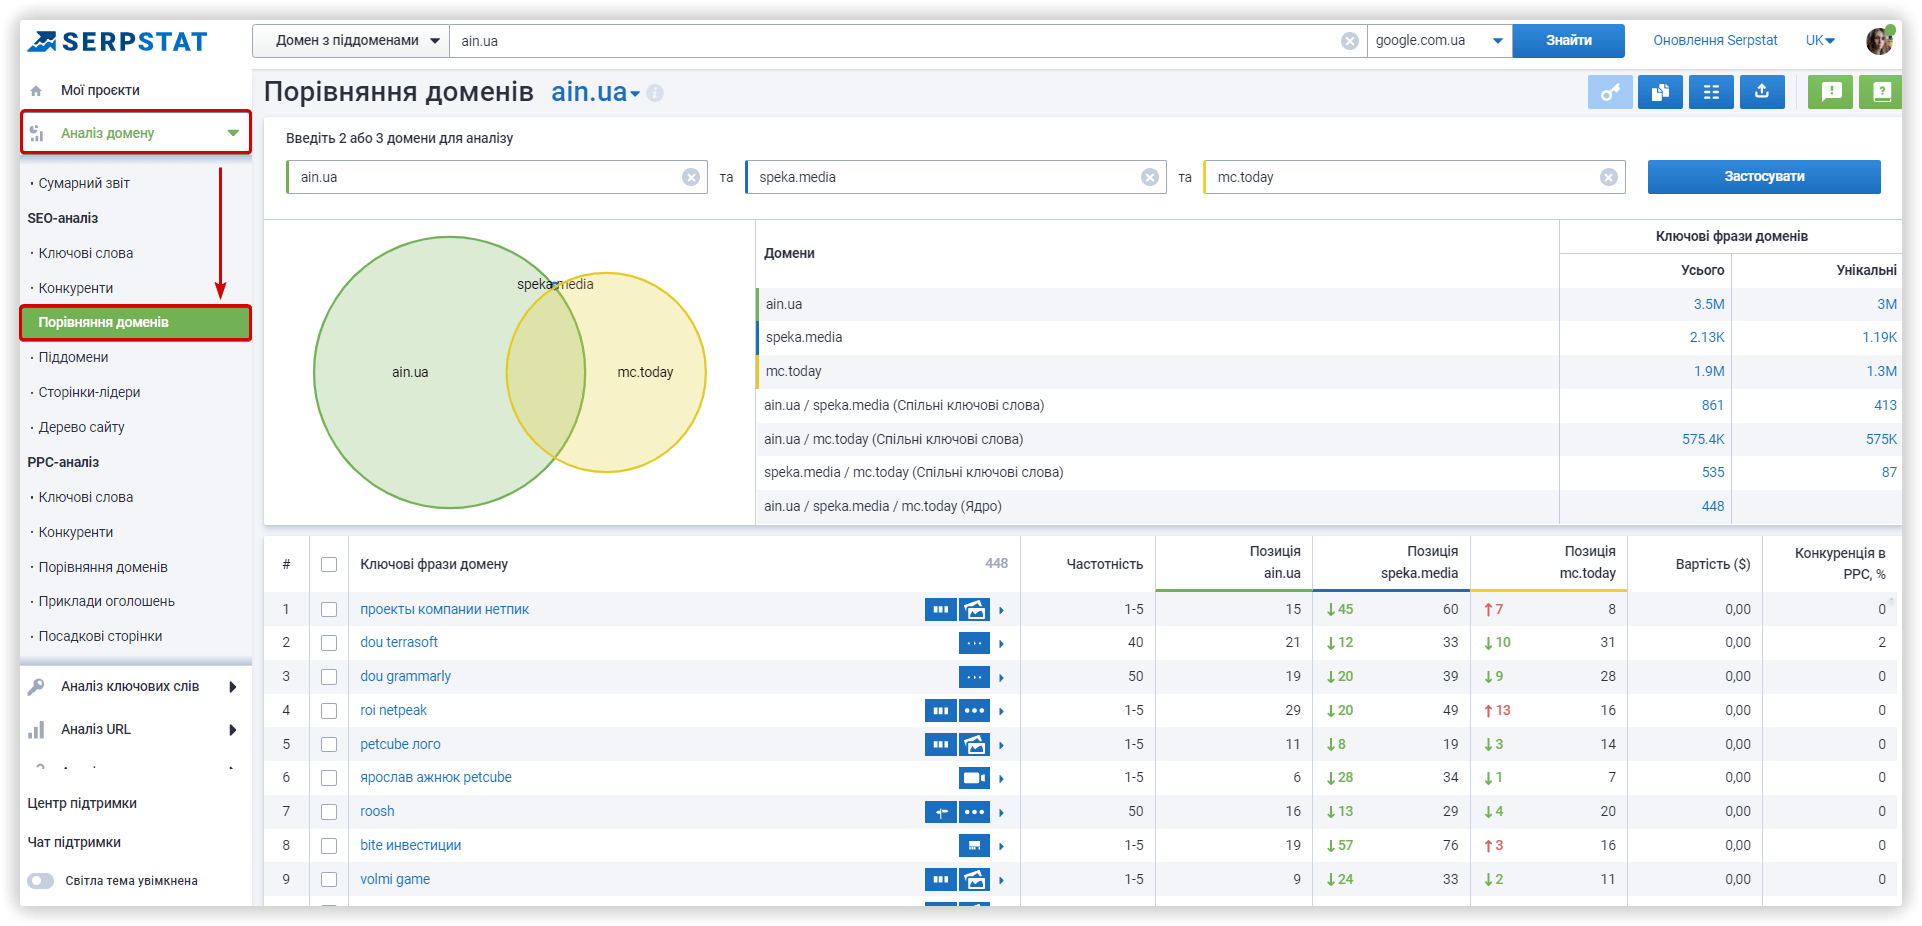Clear the speka.media domain field
The image size is (1922, 926).
tap(1150, 177)
